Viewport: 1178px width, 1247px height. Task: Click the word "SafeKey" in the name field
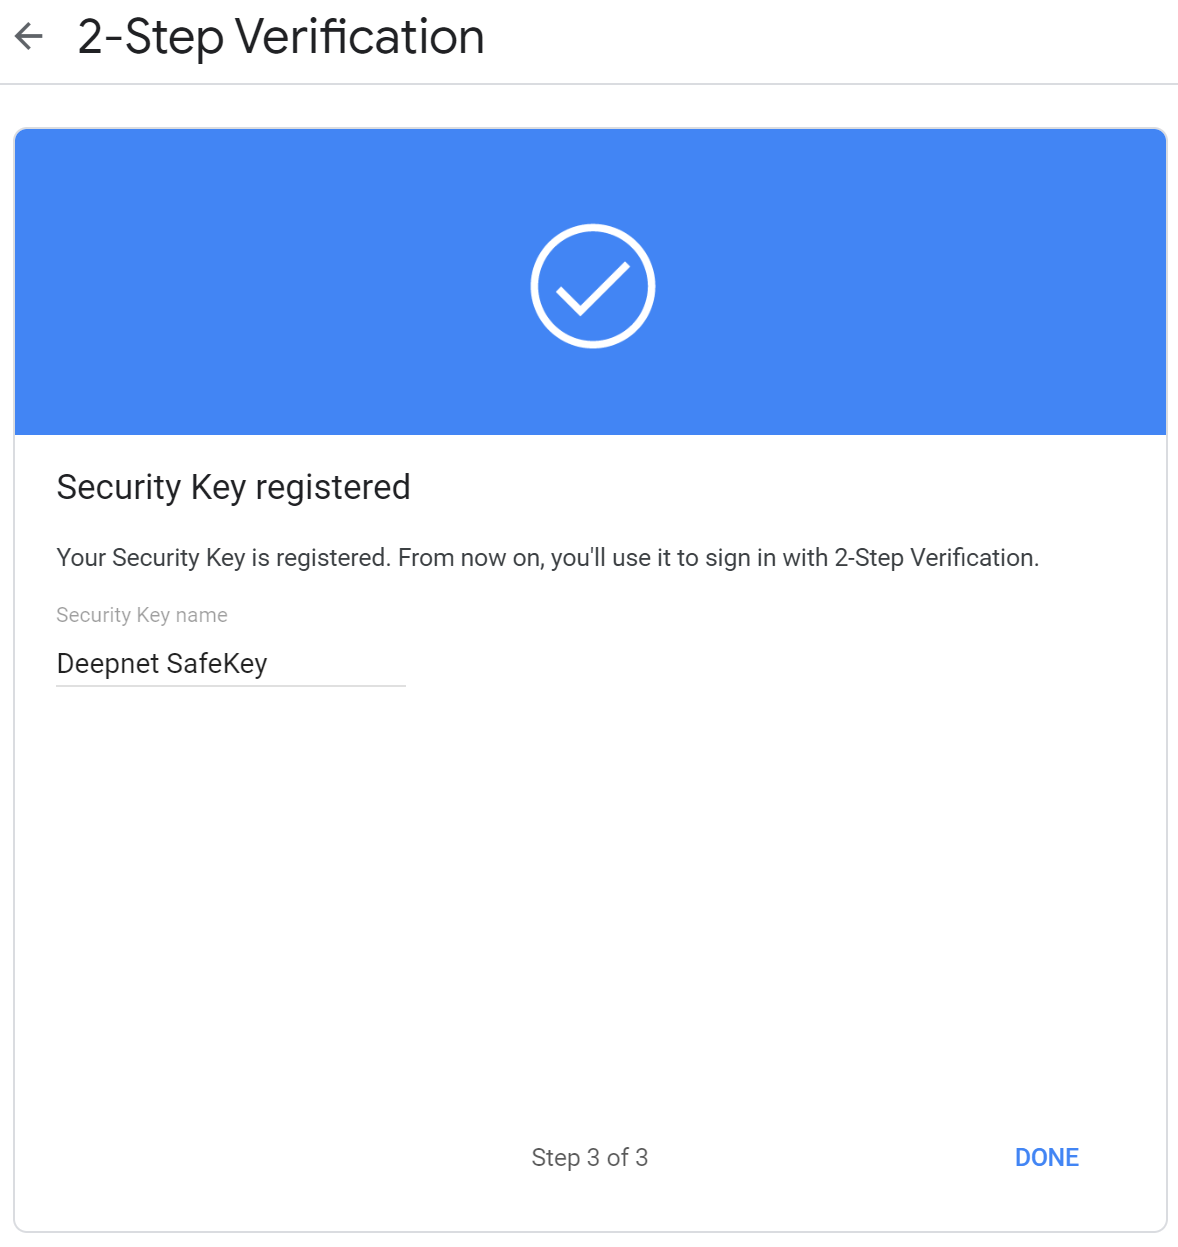pos(217,664)
